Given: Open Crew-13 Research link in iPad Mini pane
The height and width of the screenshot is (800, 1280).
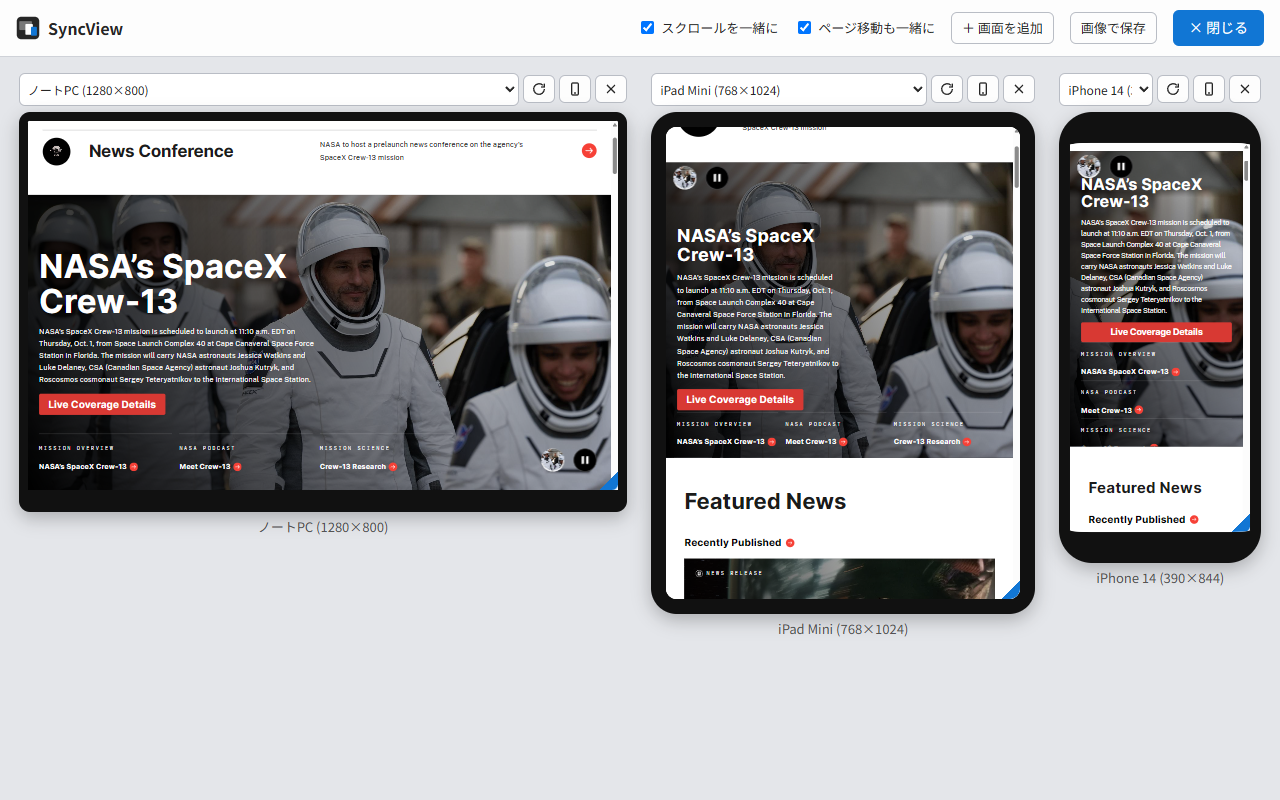Looking at the screenshot, I should (x=932, y=441).
